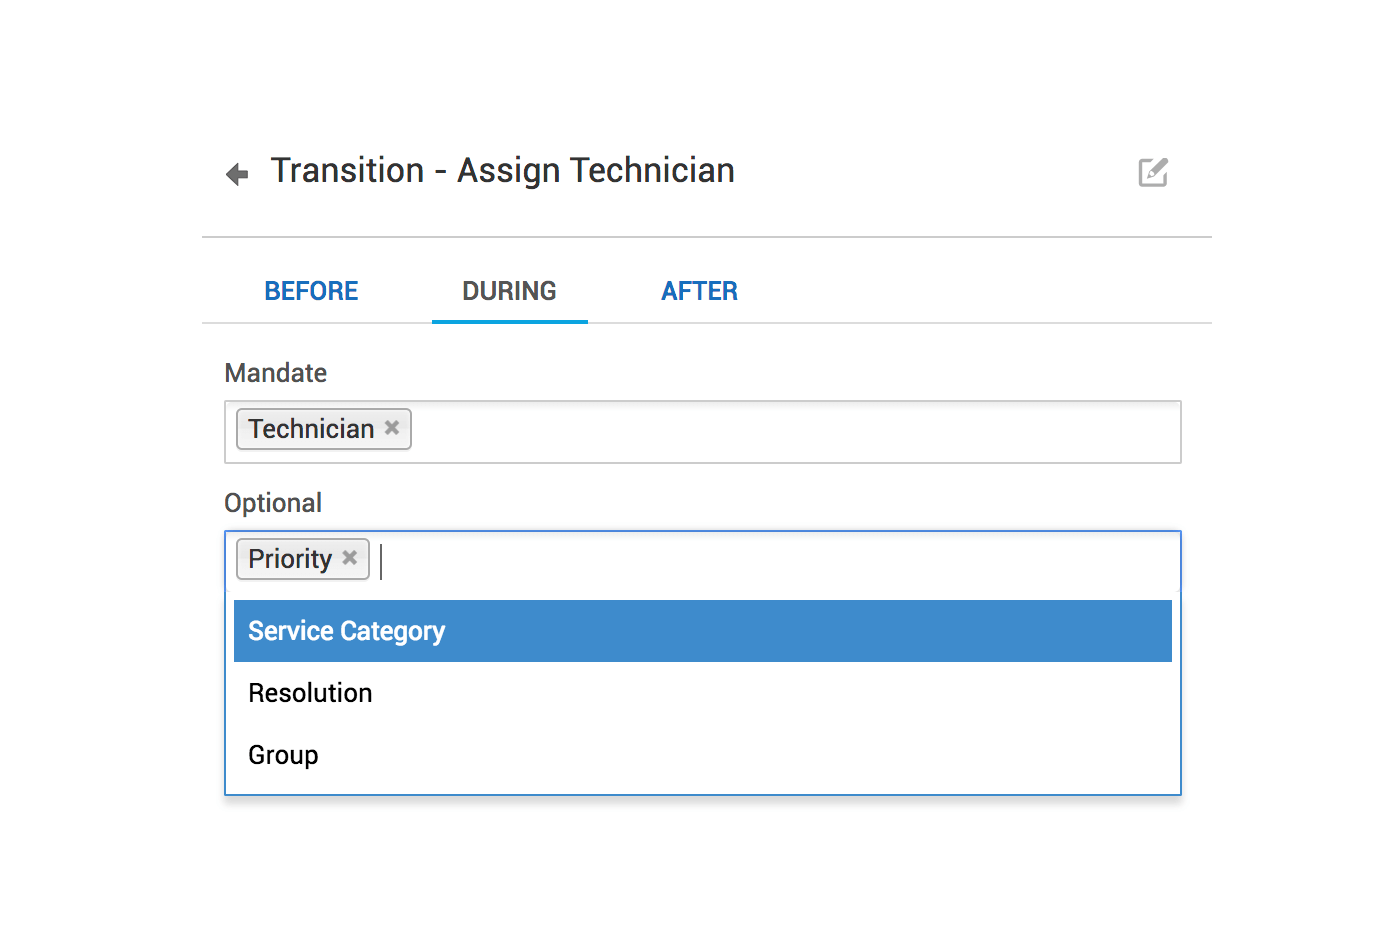Click the back arrow beside the Transition title

(x=237, y=175)
